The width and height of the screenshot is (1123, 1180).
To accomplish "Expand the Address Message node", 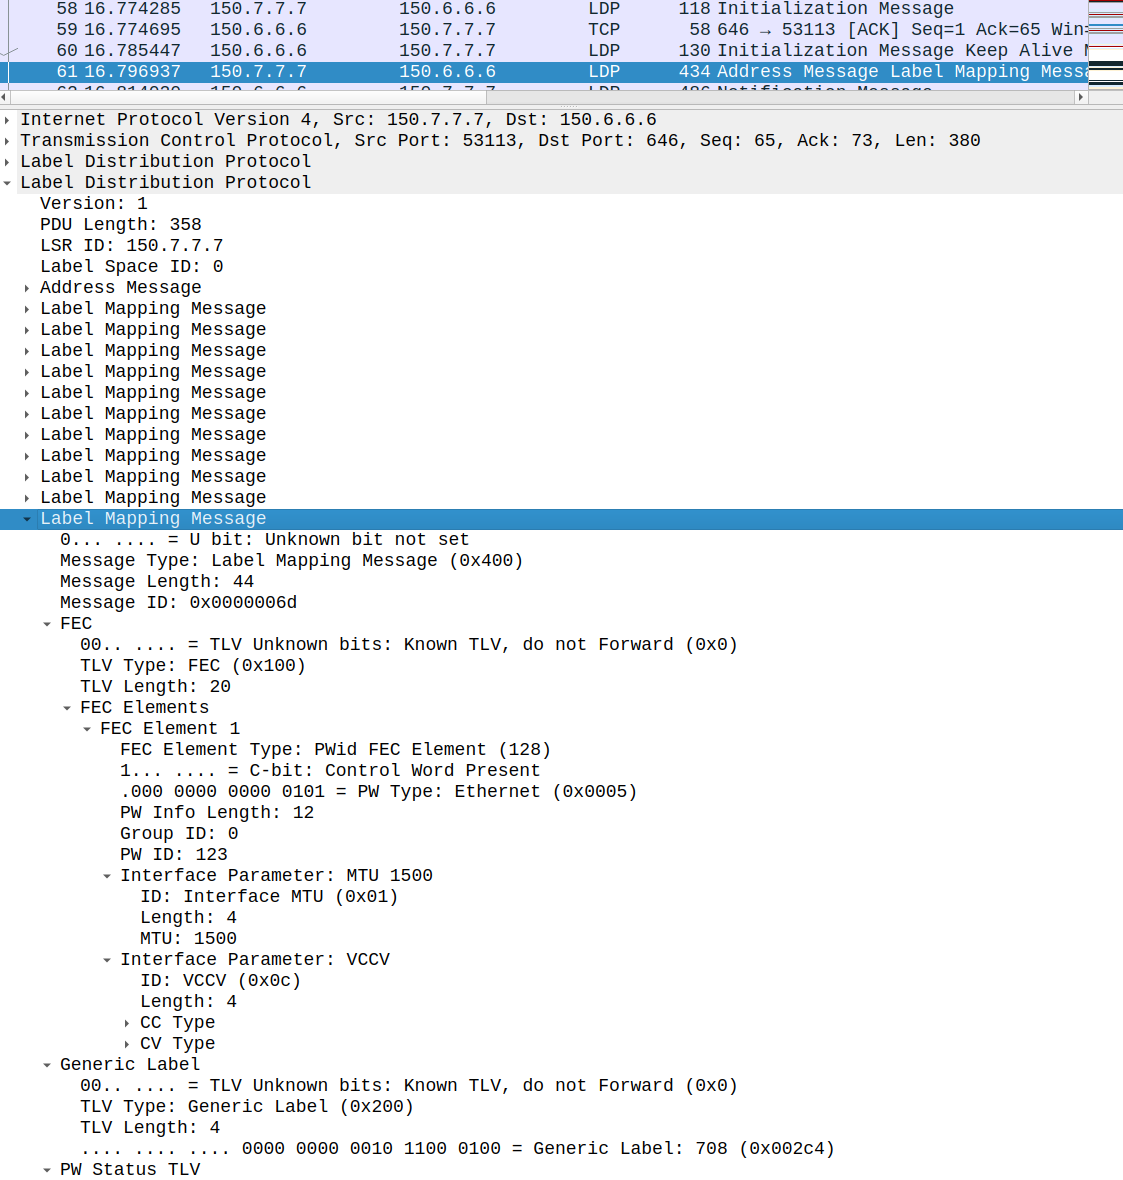I will [27, 288].
